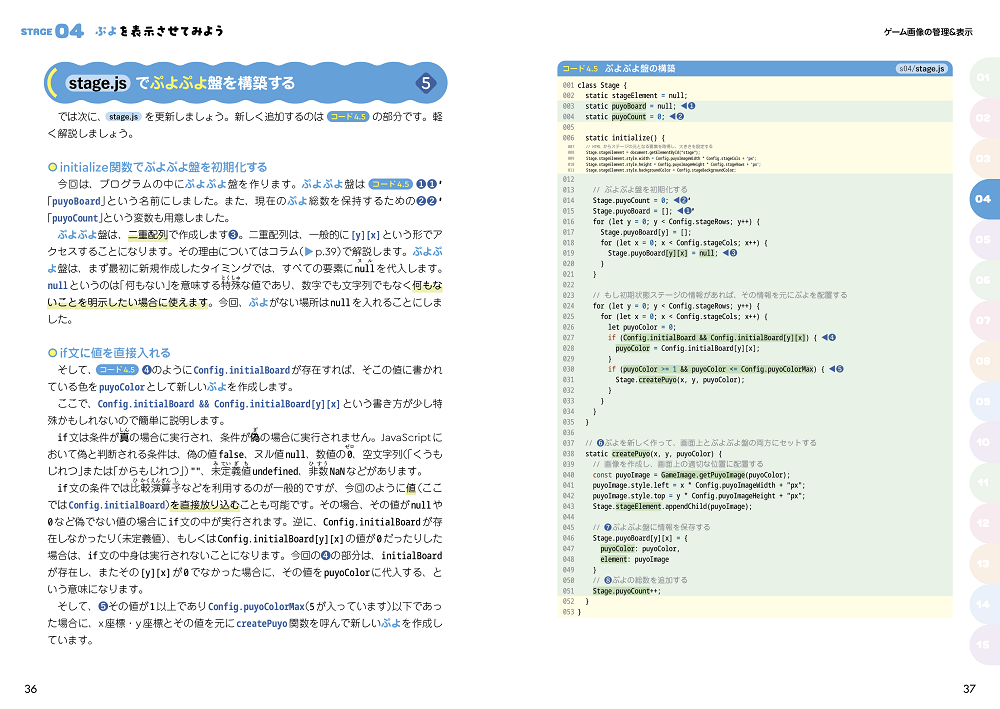Click page number 37 at the bottom right

968,688
